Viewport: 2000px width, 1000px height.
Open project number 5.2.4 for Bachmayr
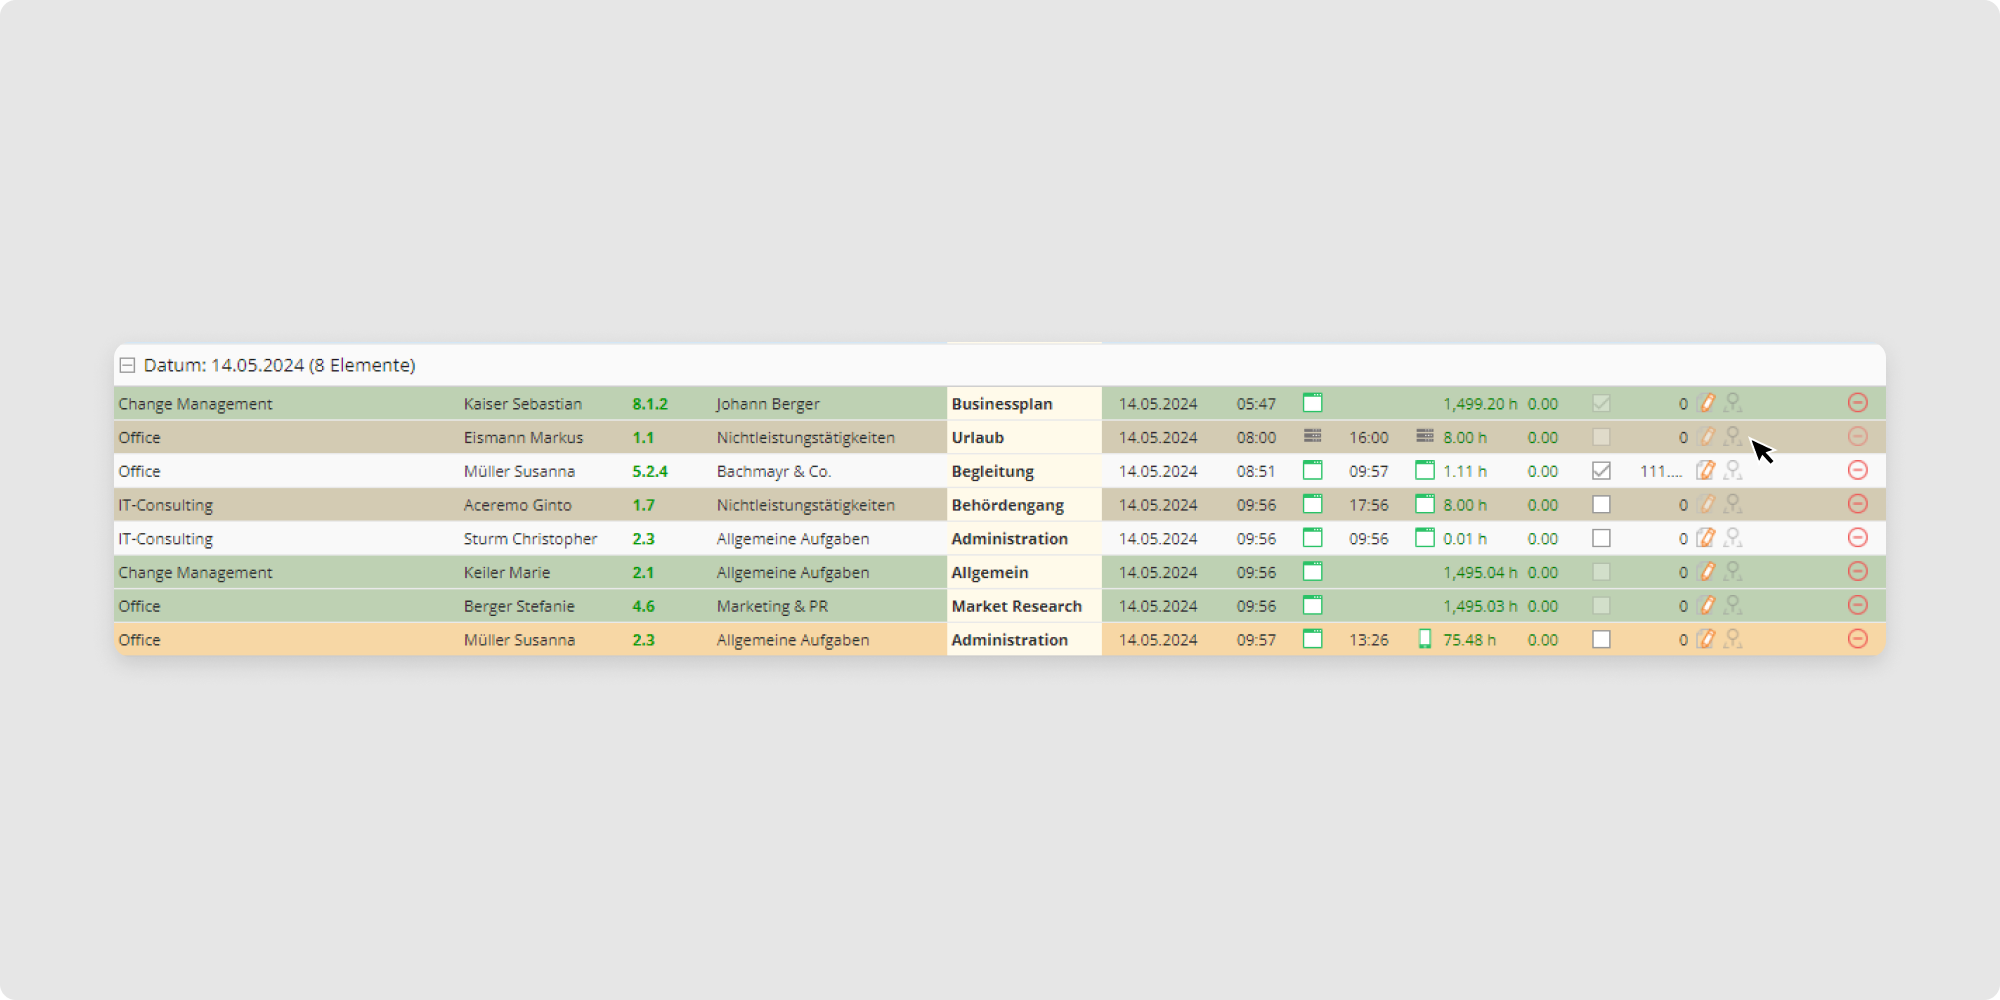(650, 471)
